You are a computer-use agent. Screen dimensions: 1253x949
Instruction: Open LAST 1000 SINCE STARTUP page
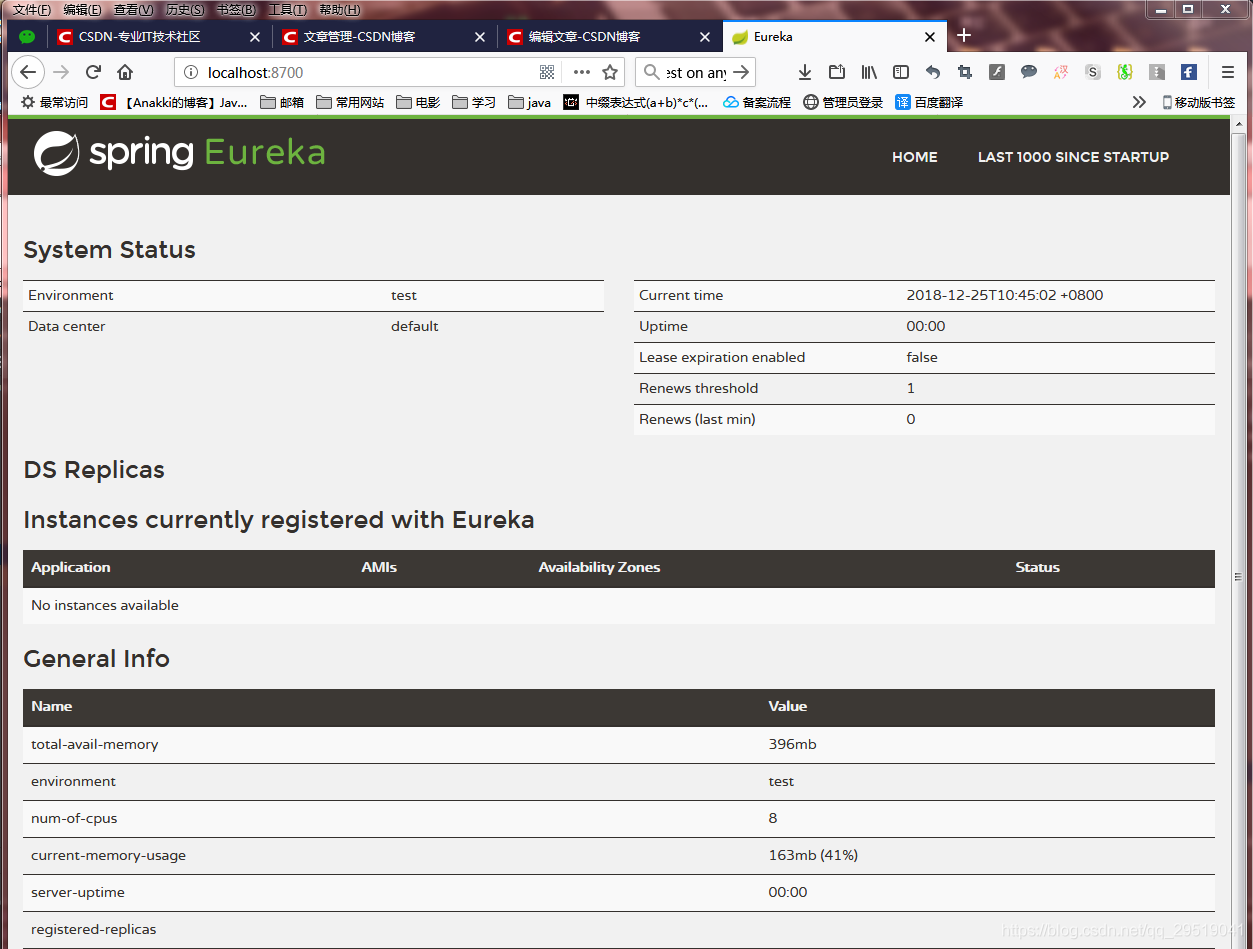[1073, 157]
